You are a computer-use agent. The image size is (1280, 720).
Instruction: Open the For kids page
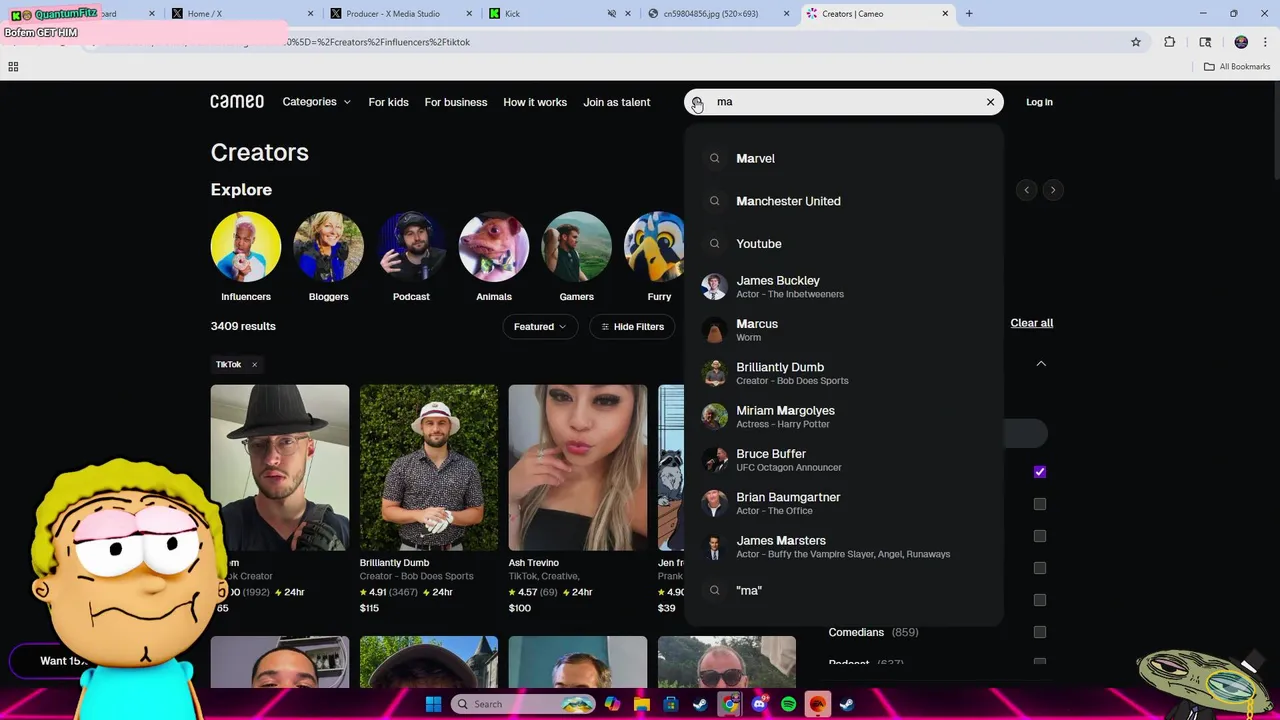pos(388,102)
